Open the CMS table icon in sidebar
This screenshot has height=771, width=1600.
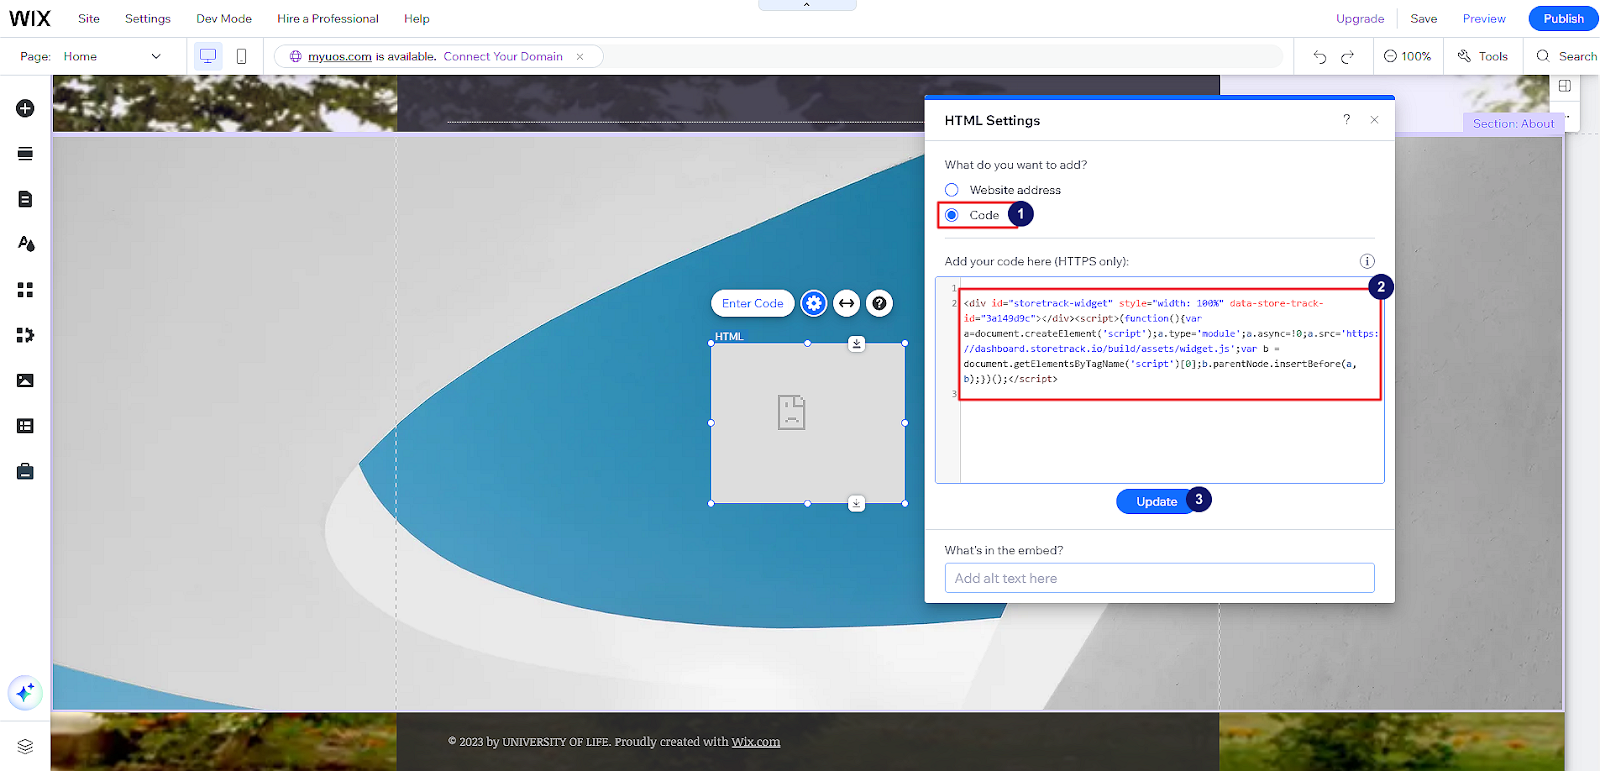(x=25, y=426)
